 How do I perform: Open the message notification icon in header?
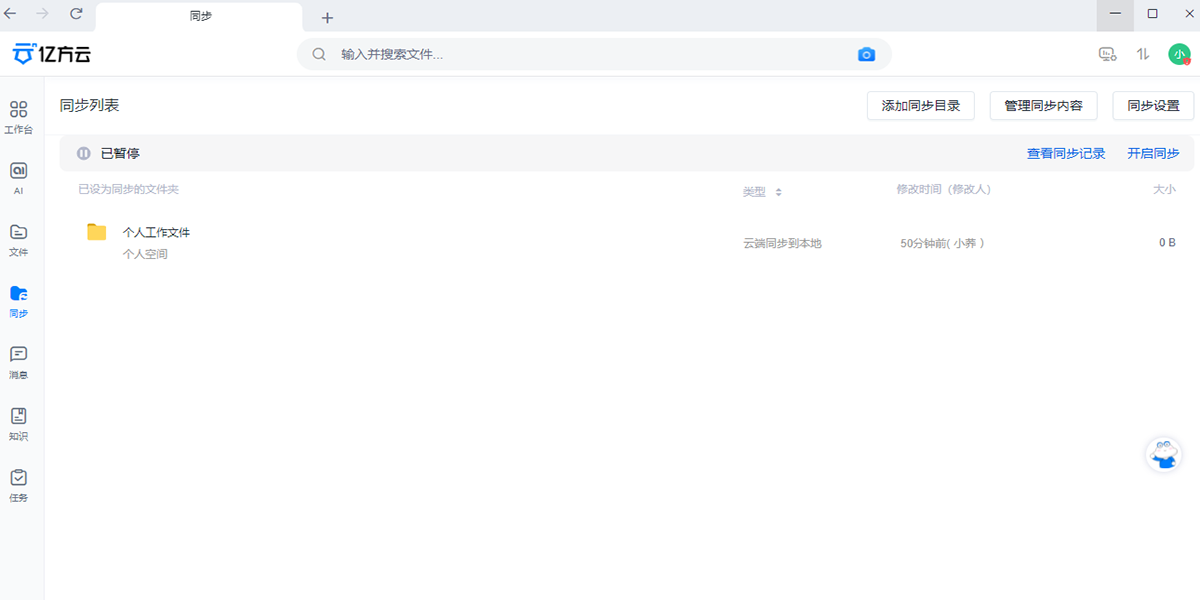coord(1107,54)
